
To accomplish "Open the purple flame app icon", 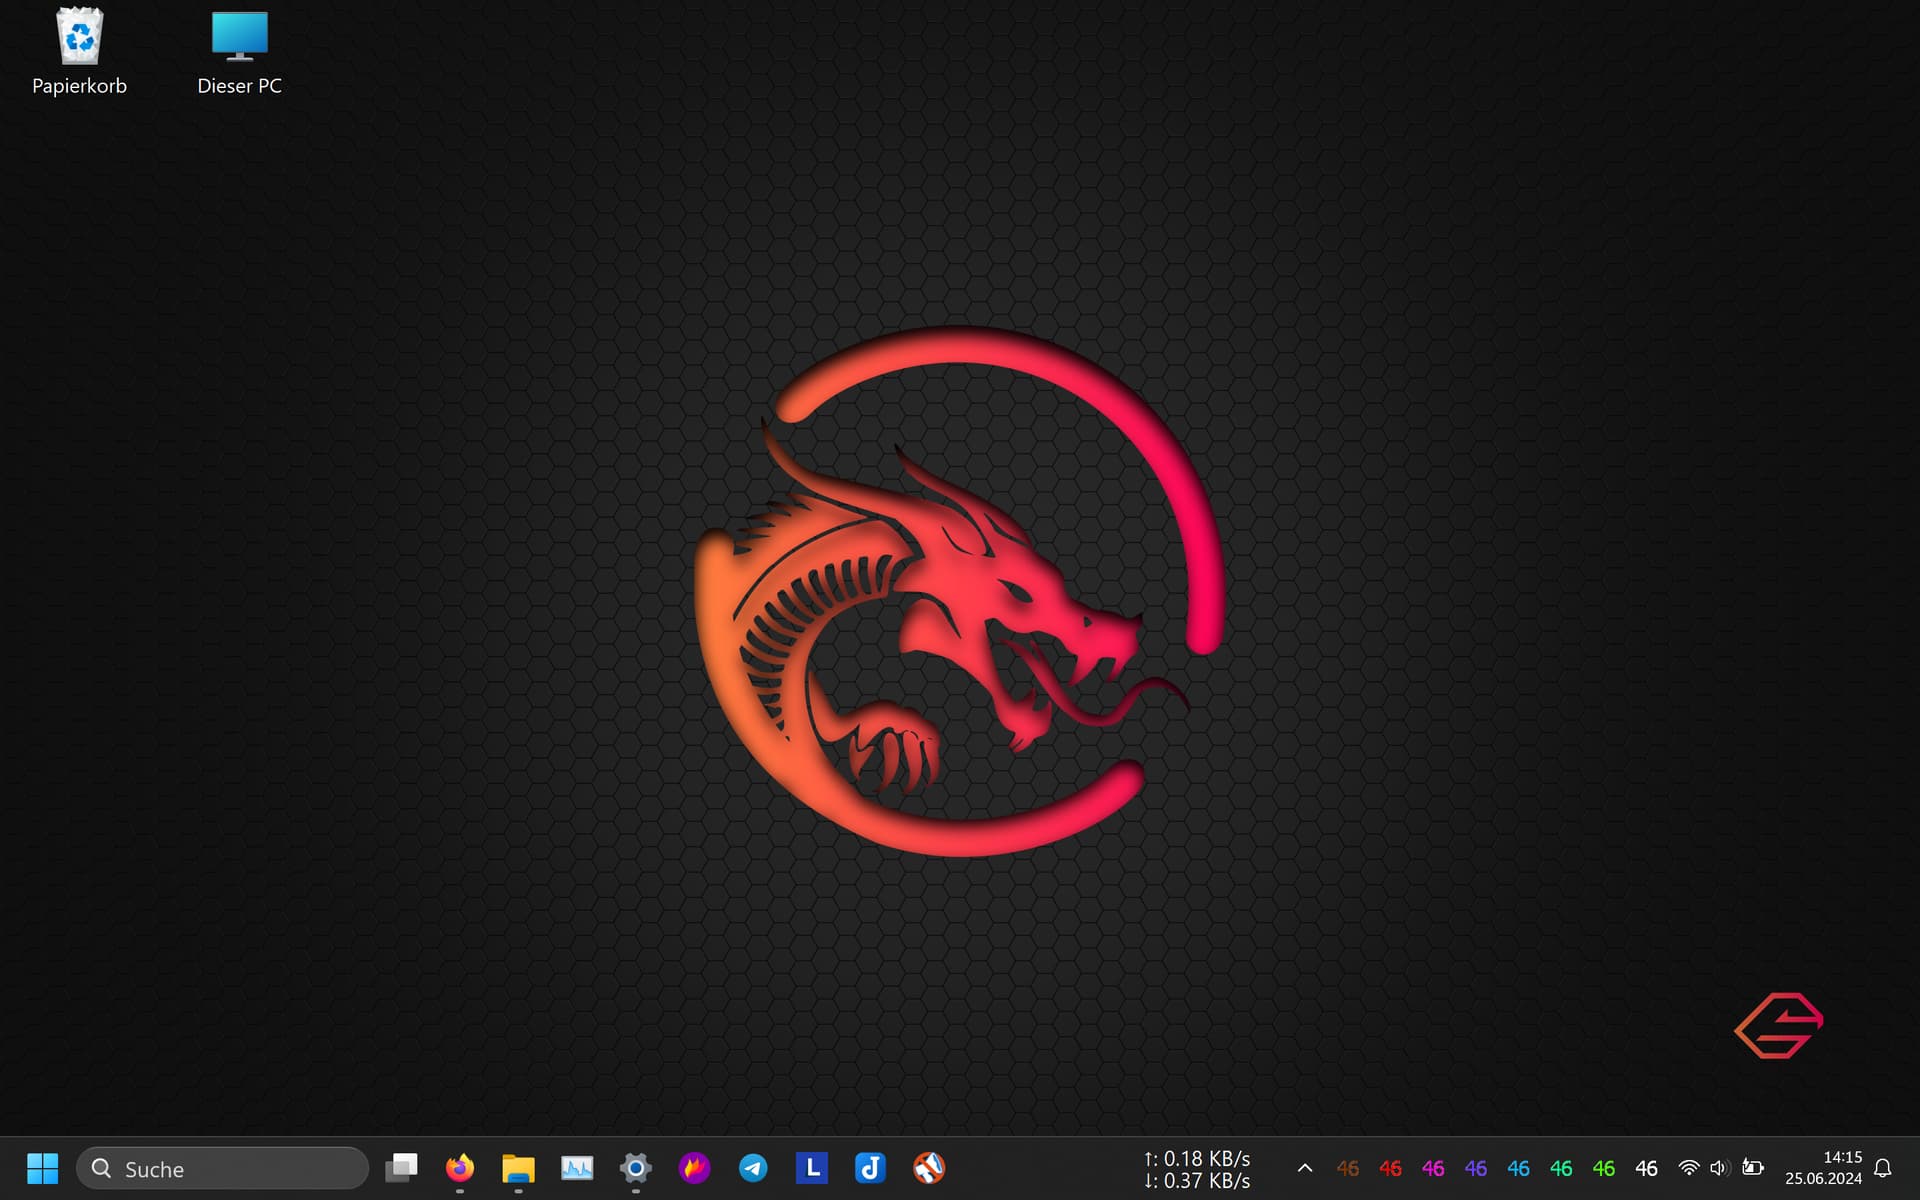I will [x=694, y=1168].
